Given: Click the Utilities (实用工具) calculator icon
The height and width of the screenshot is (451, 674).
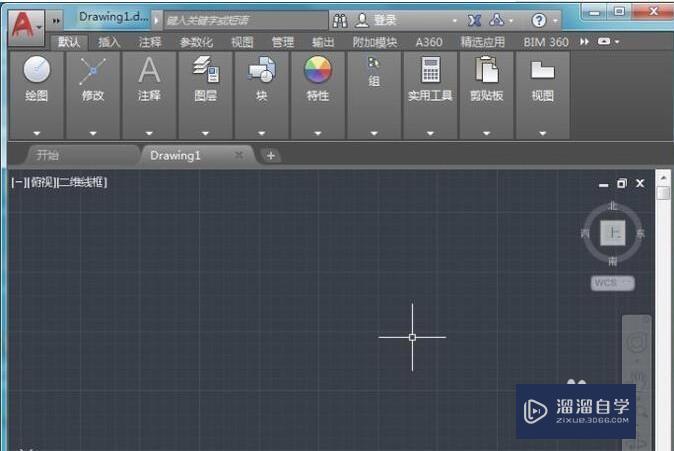Looking at the screenshot, I should 430,69.
